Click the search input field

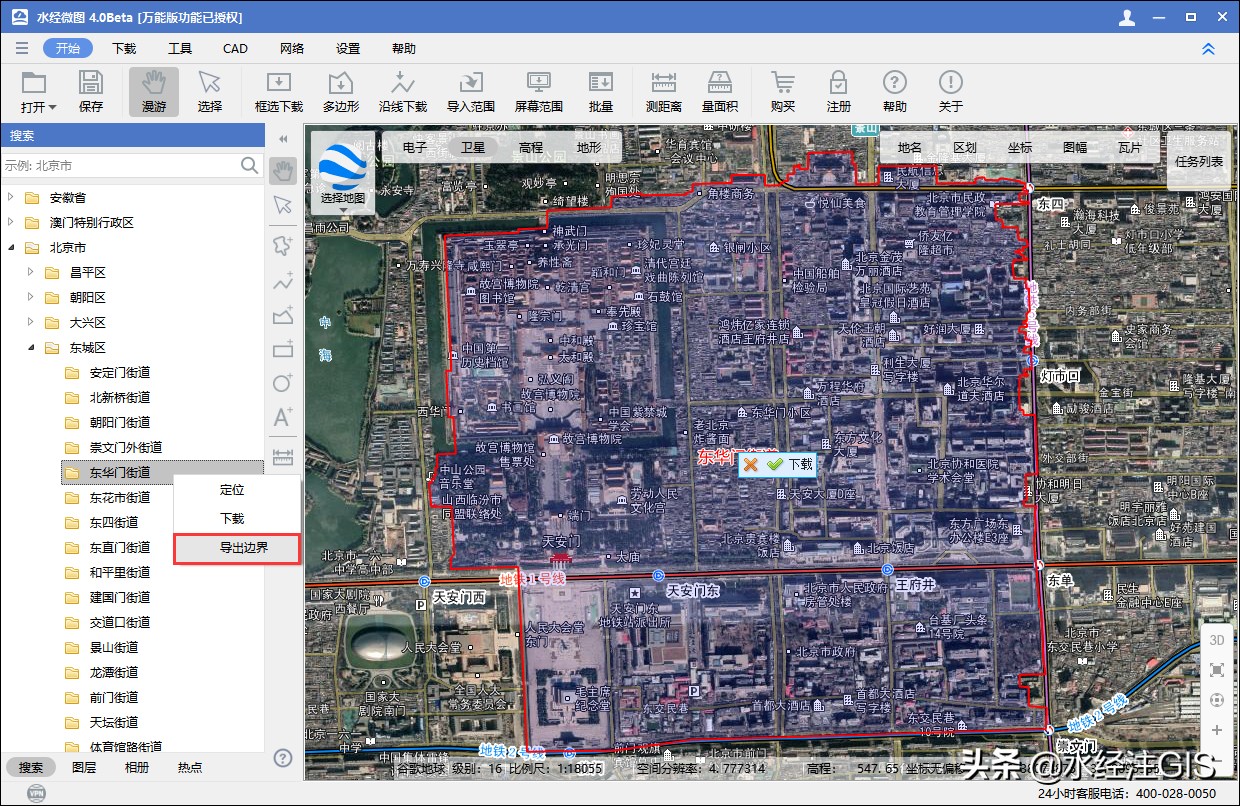pos(120,165)
